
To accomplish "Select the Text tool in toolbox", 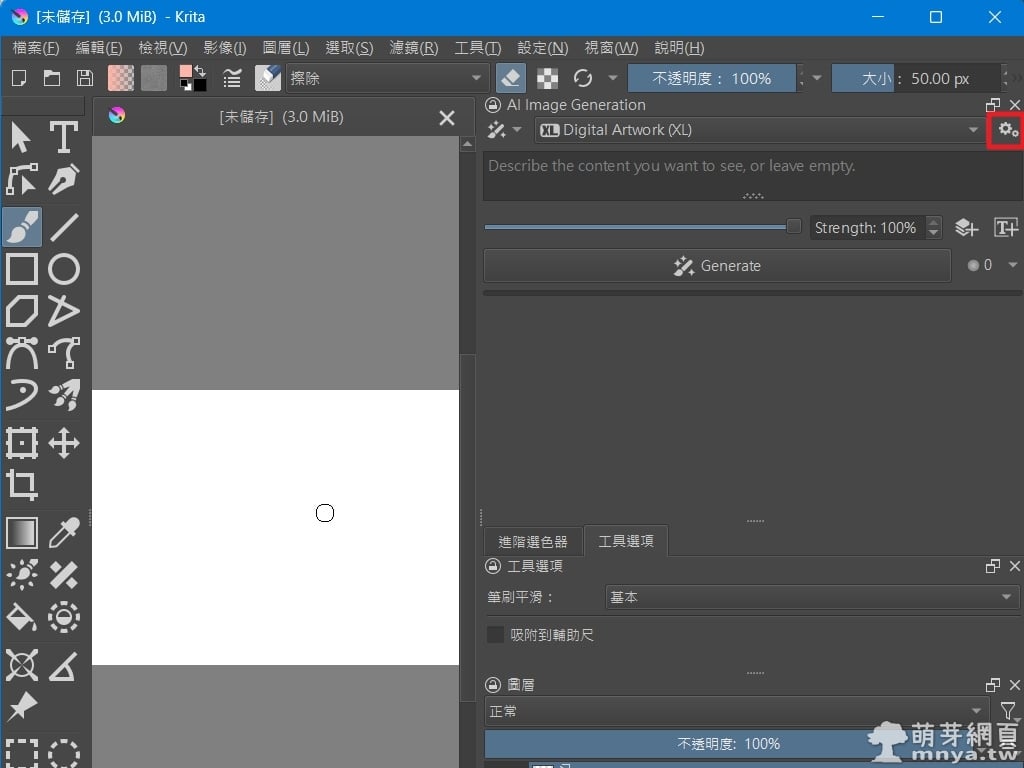I will pyautogui.click(x=64, y=138).
